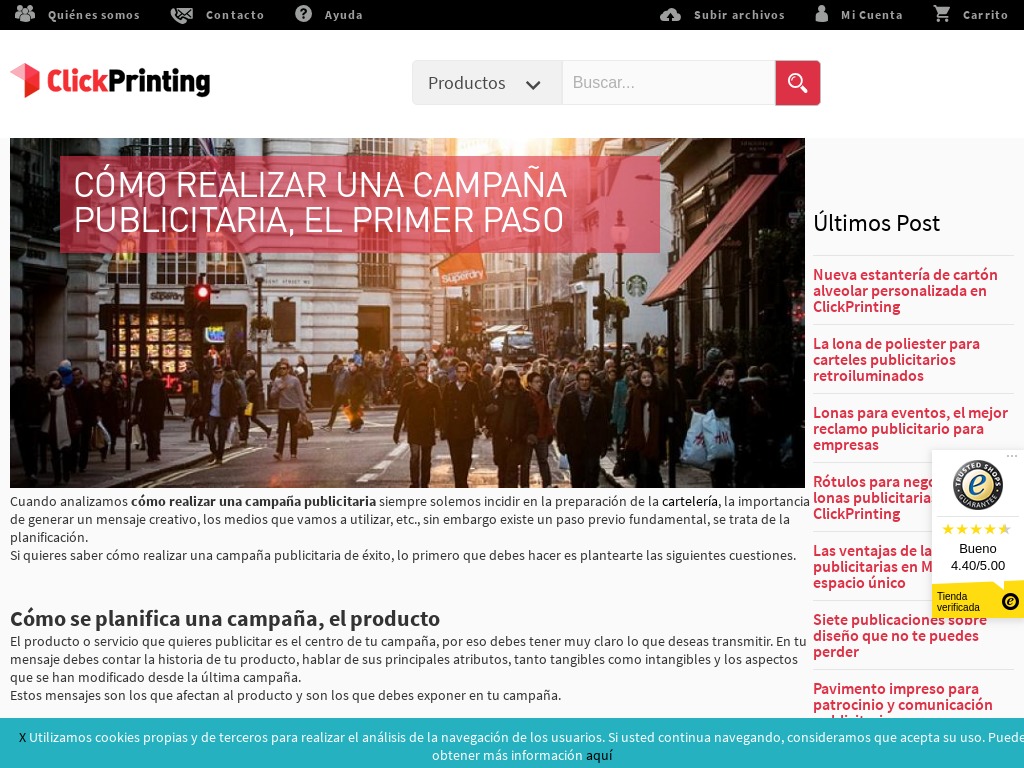Click the Trusted Shops guarantee seal

[x=978, y=485]
